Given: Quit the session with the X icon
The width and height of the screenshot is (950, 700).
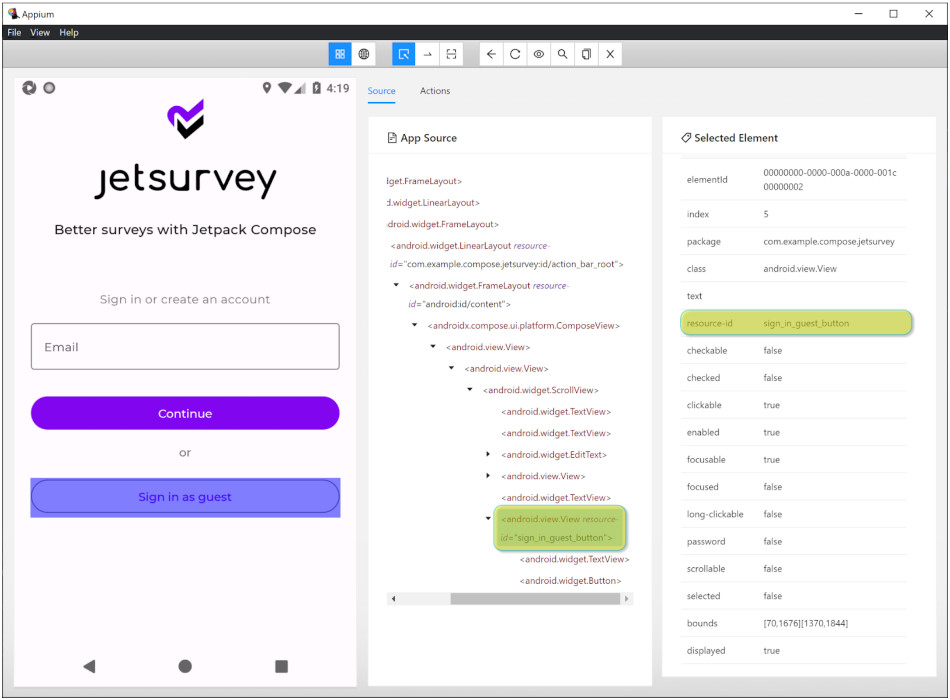Looking at the screenshot, I should [610, 54].
